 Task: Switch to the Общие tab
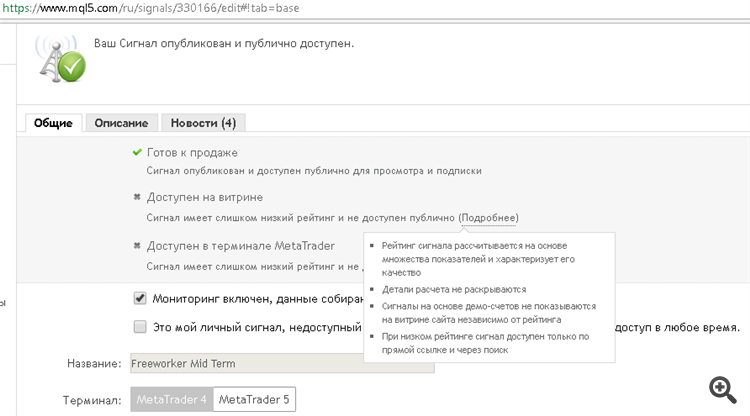pos(53,123)
